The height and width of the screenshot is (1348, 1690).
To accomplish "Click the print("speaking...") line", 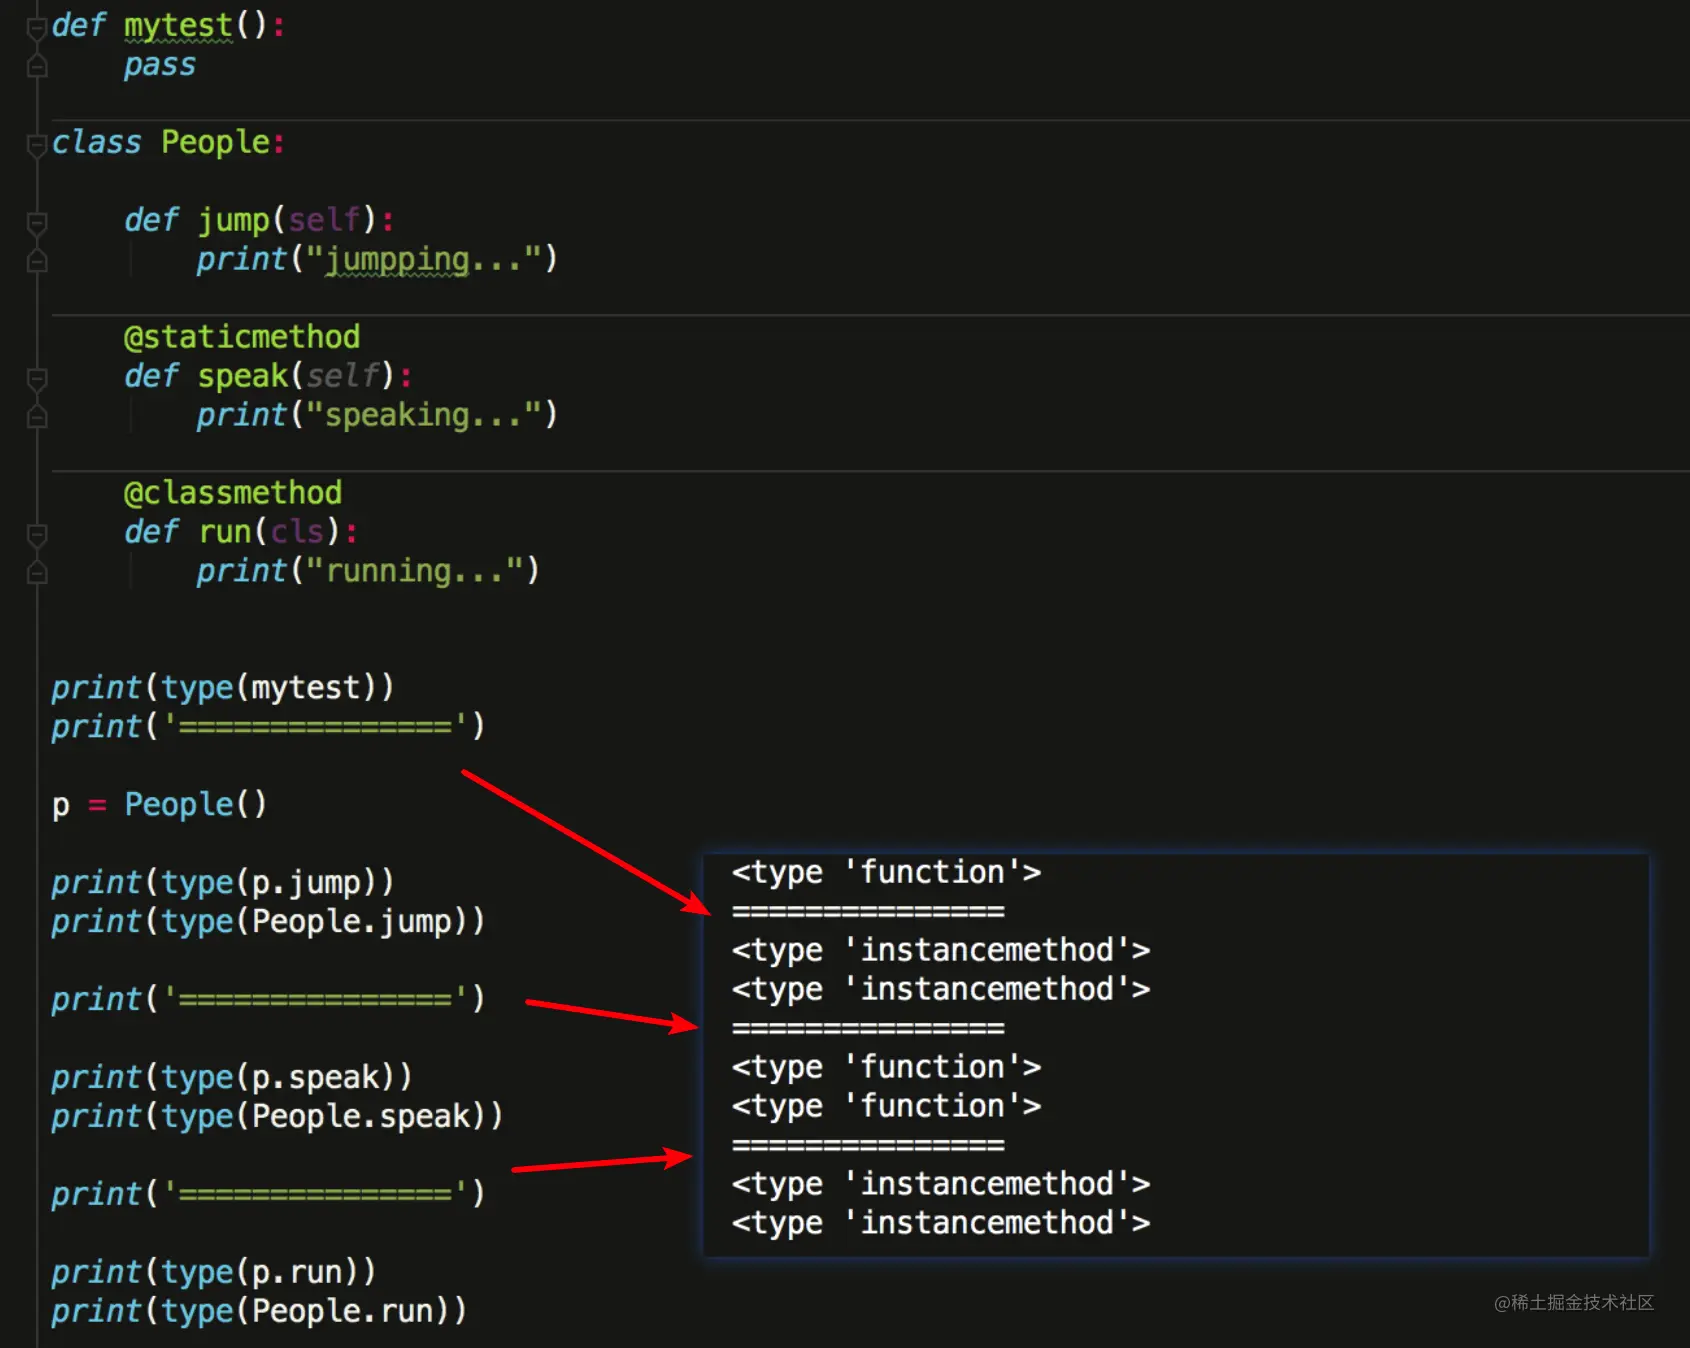I will [376, 415].
